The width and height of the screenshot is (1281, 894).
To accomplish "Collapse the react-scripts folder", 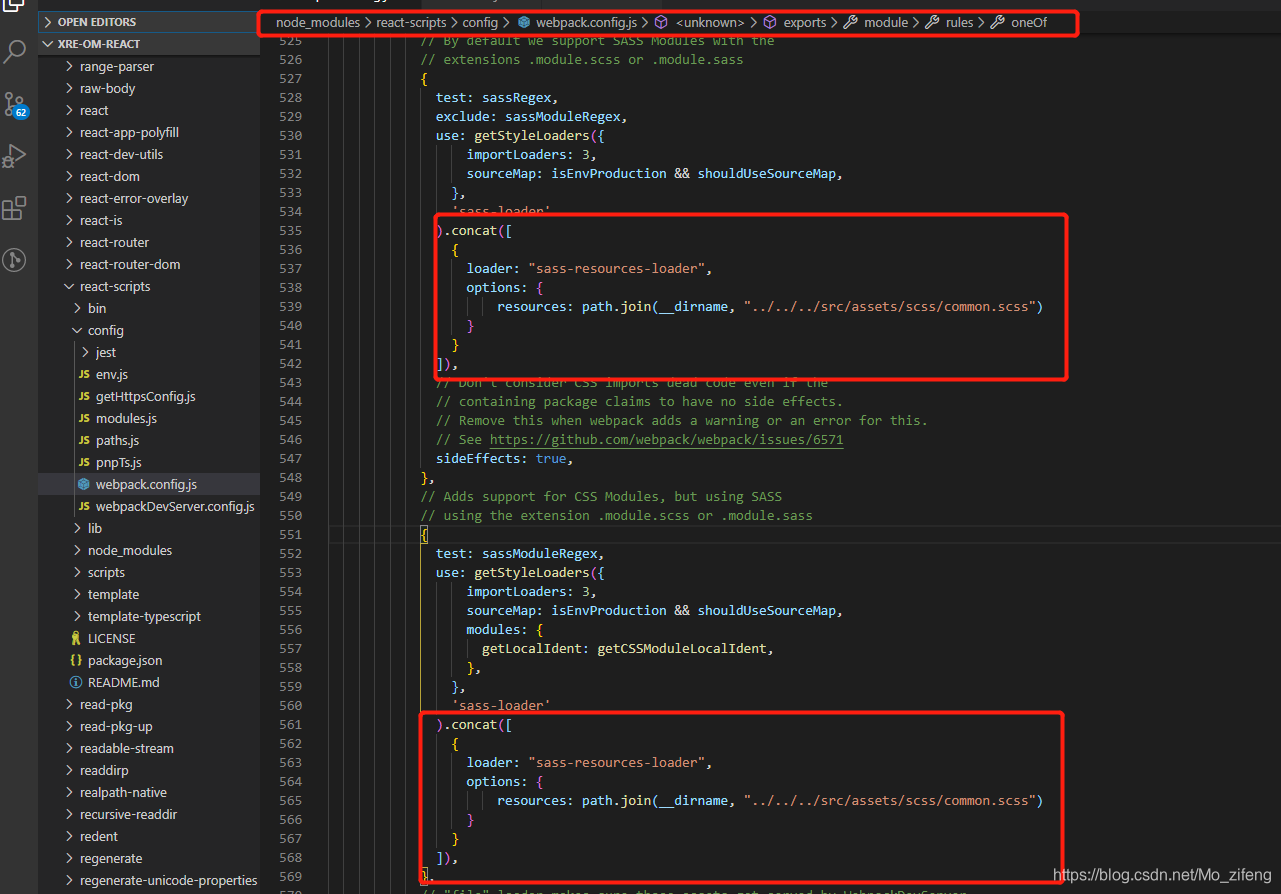I will point(69,286).
